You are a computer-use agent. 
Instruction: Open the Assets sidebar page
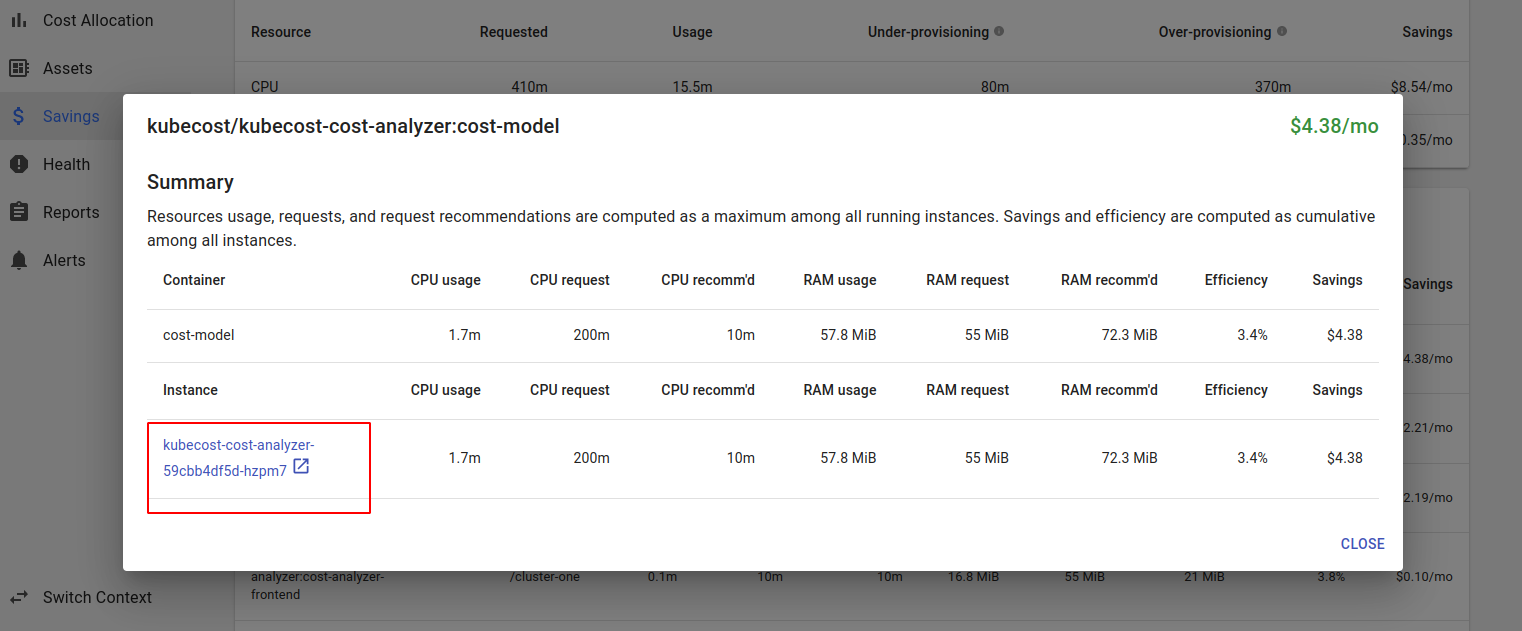click(67, 68)
